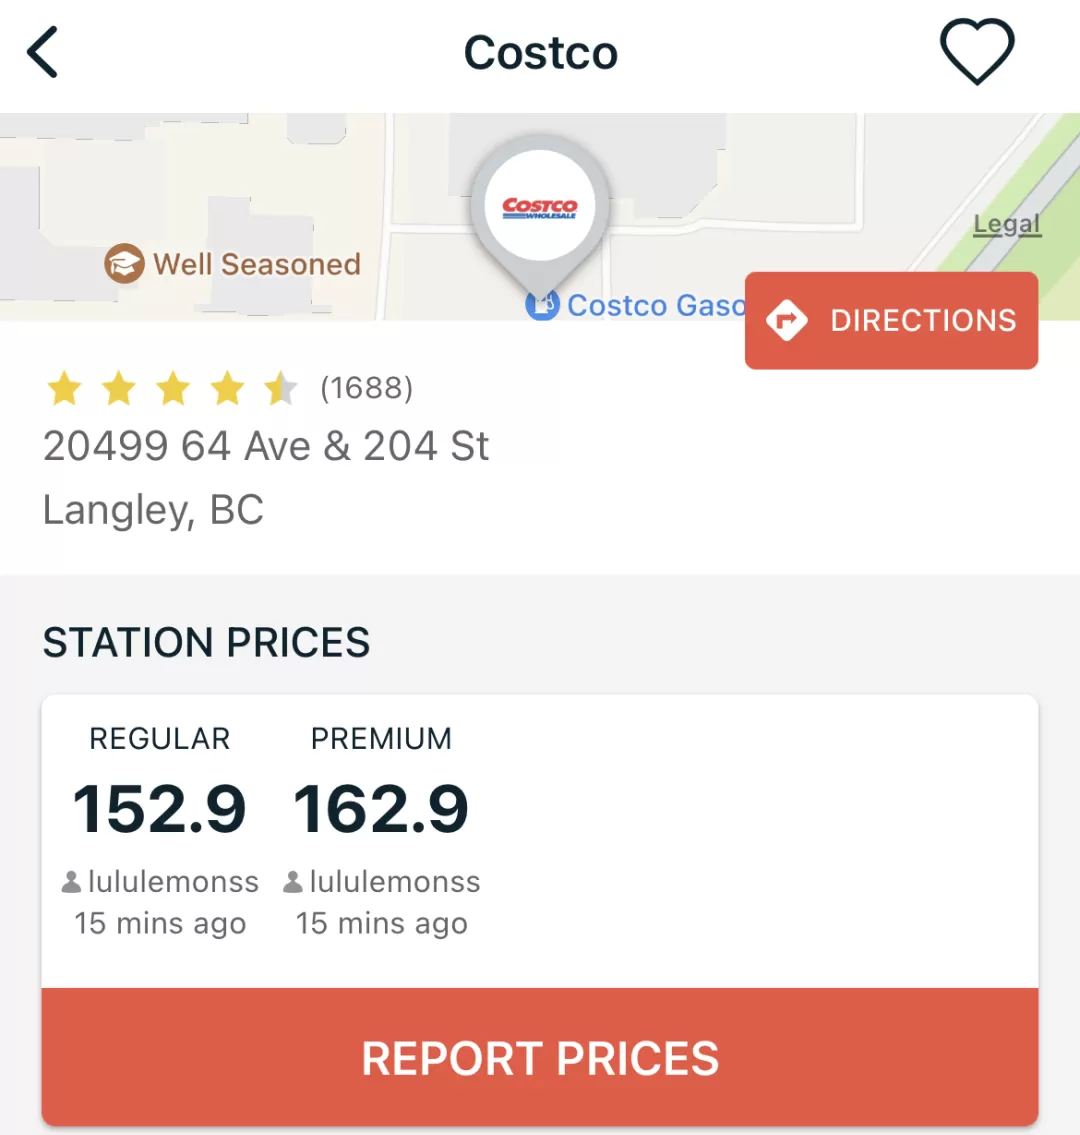This screenshot has width=1080, height=1135.
Task: Select the Regular 152.9 price
Action: click(x=159, y=809)
